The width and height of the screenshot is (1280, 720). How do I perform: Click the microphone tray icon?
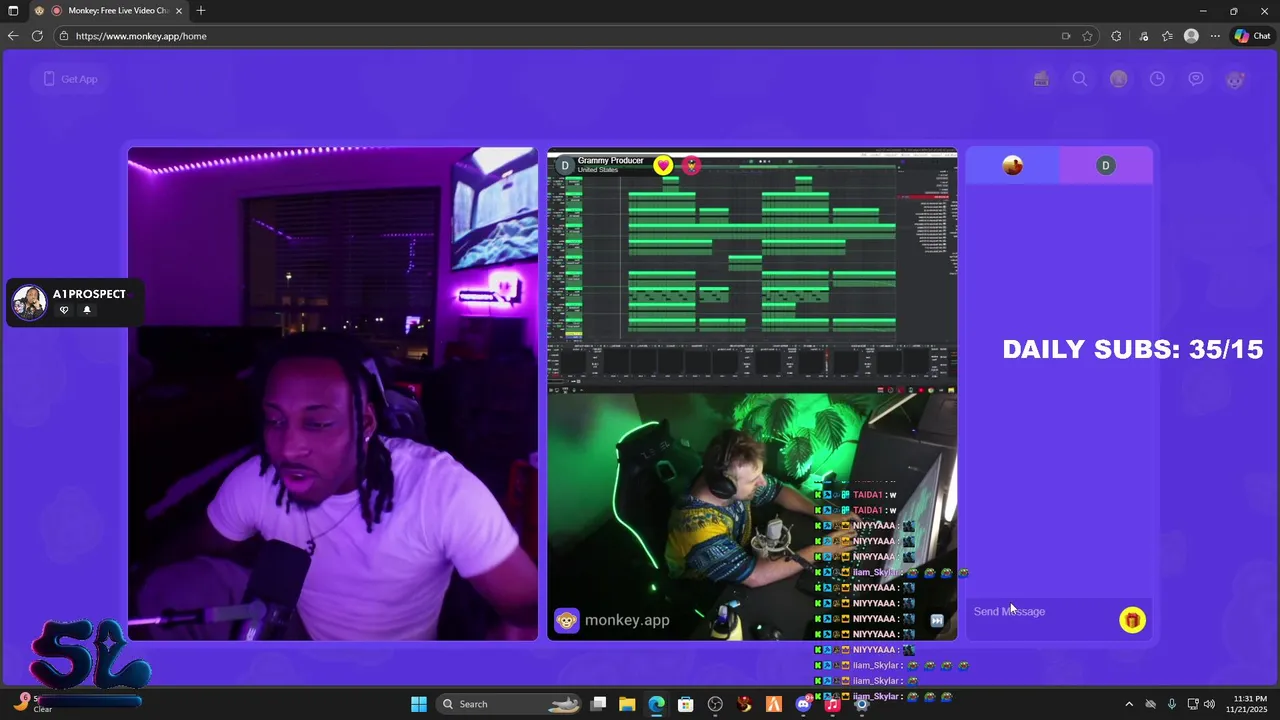point(1172,704)
